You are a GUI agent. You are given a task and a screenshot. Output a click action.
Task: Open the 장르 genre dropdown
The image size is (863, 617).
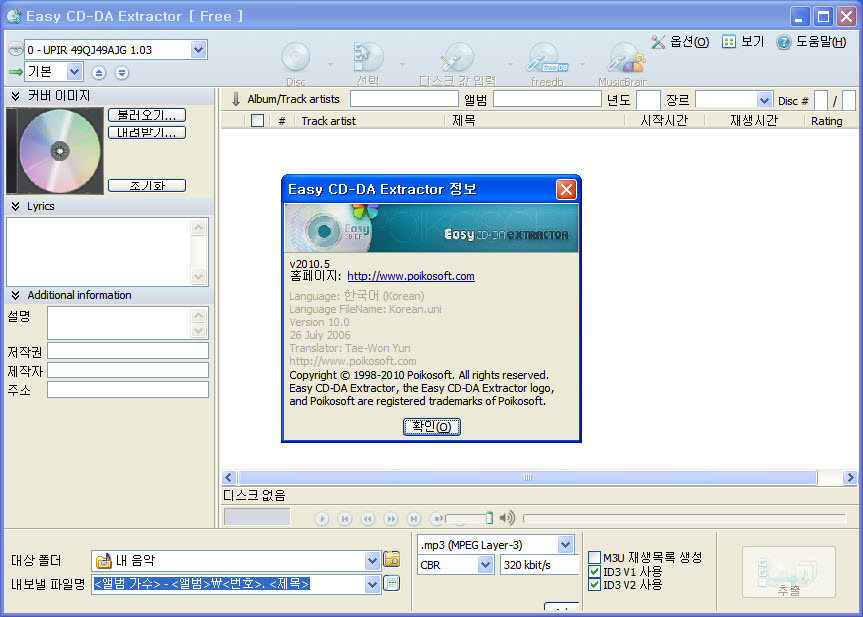pyautogui.click(x=763, y=100)
